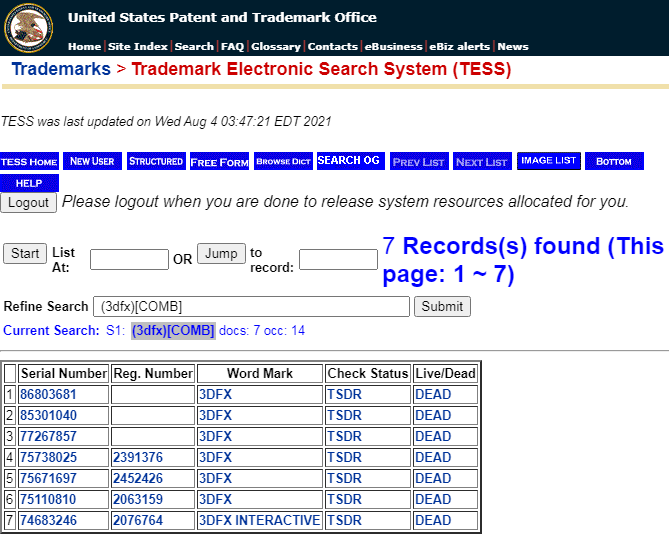Viewport: 669px width, 534px height.
Task: Open 3DFX word mark for 86803681
Action: coord(215,395)
